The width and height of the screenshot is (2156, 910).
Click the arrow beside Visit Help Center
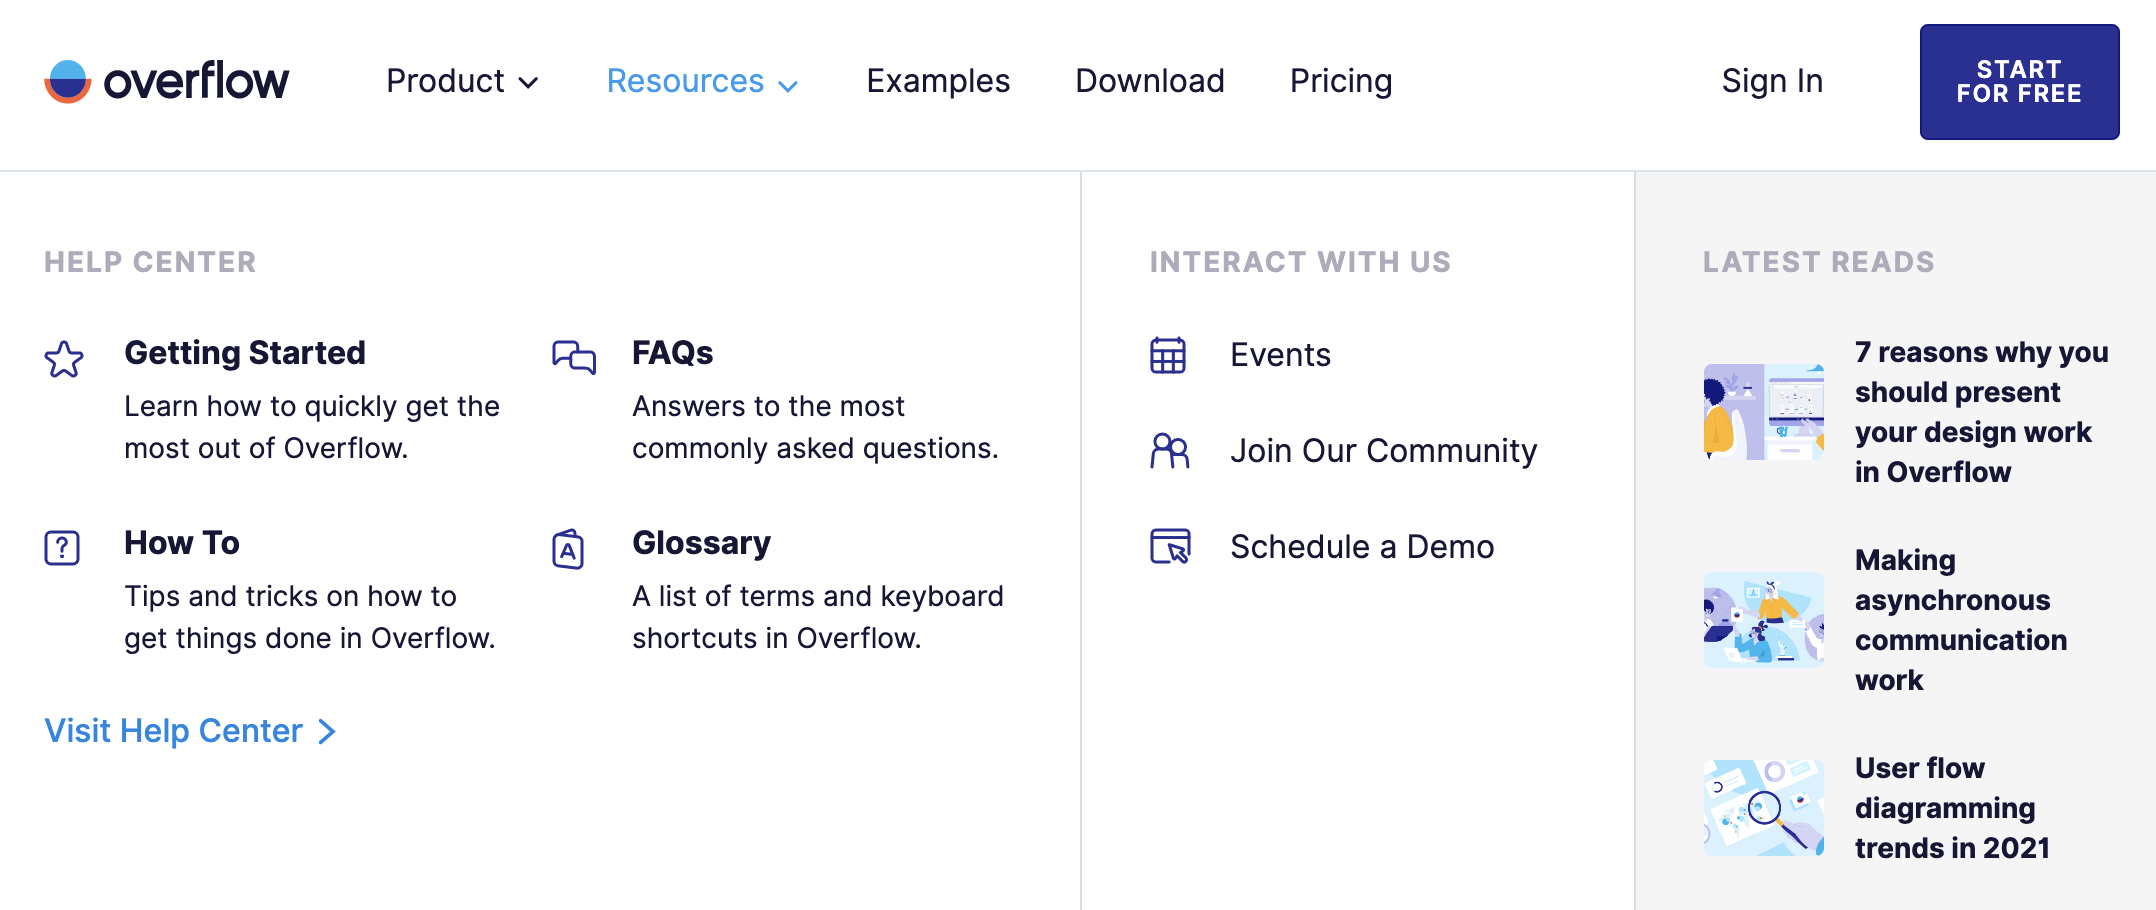[x=327, y=732]
